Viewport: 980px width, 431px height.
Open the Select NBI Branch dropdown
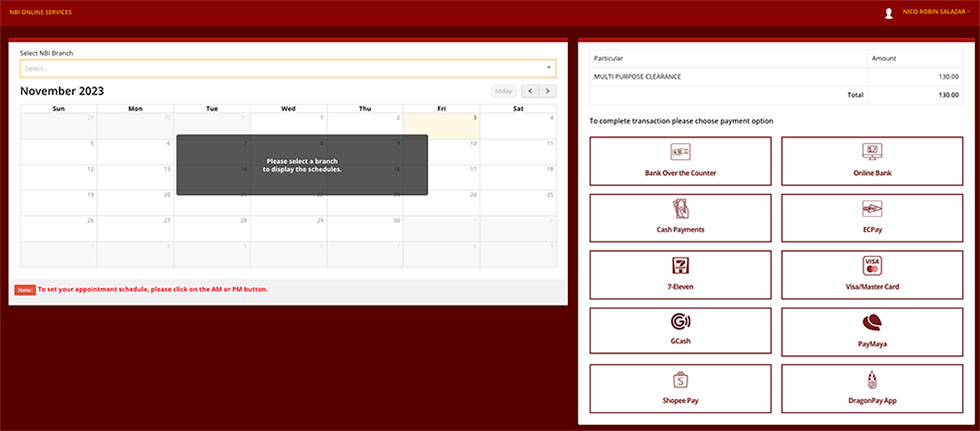coord(288,69)
